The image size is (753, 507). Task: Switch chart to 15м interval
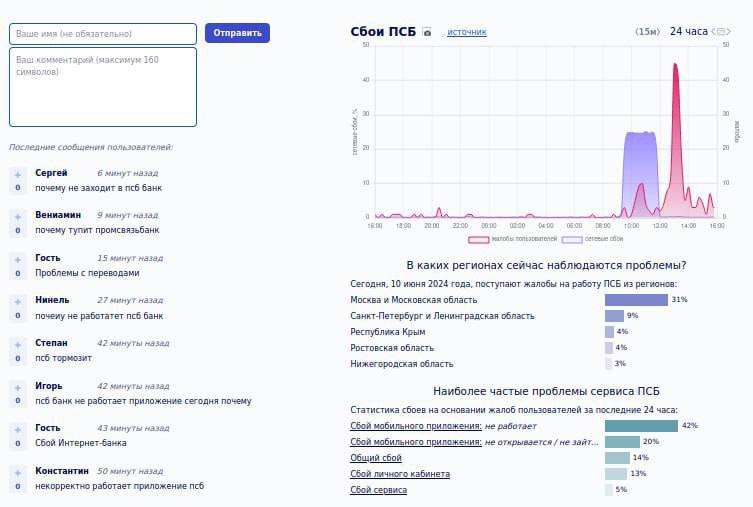click(647, 32)
